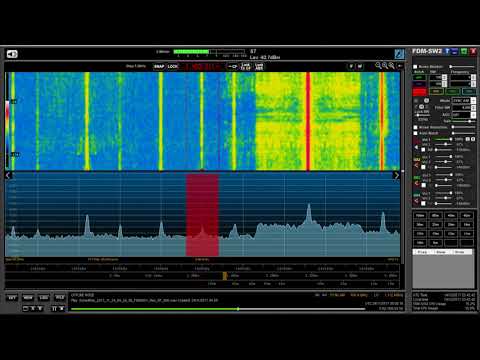Open the SET settings button
The width and height of the screenshot is (480, 360).
coord(12,297)
